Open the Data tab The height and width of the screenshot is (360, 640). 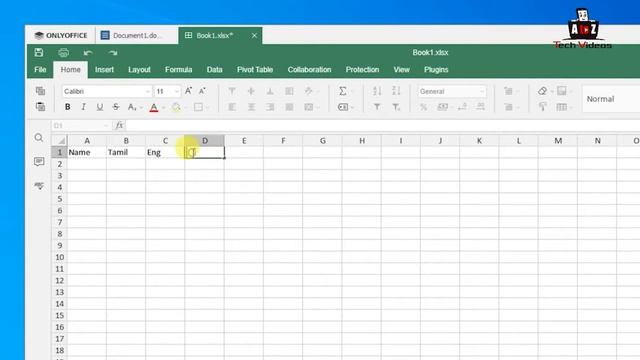pyautogui.click(x=214, y=70)
